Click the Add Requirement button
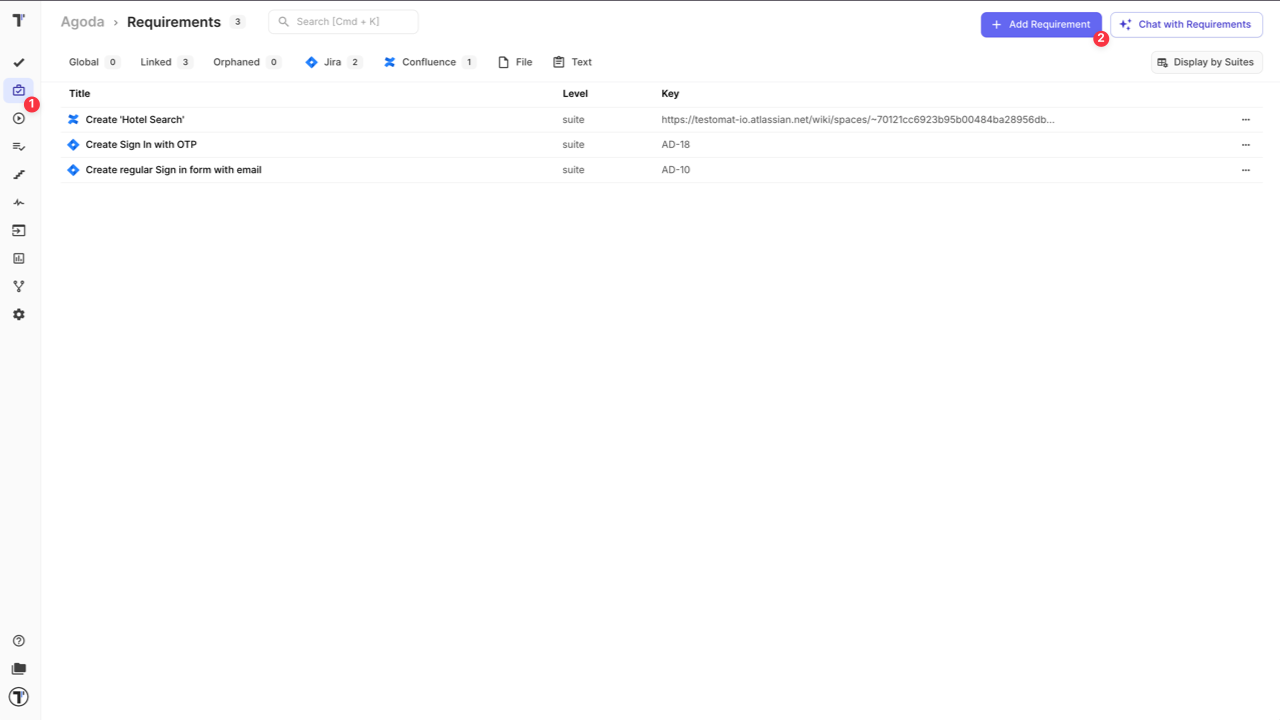This screenshot has width=1280, height=720. click(1040, 24)
